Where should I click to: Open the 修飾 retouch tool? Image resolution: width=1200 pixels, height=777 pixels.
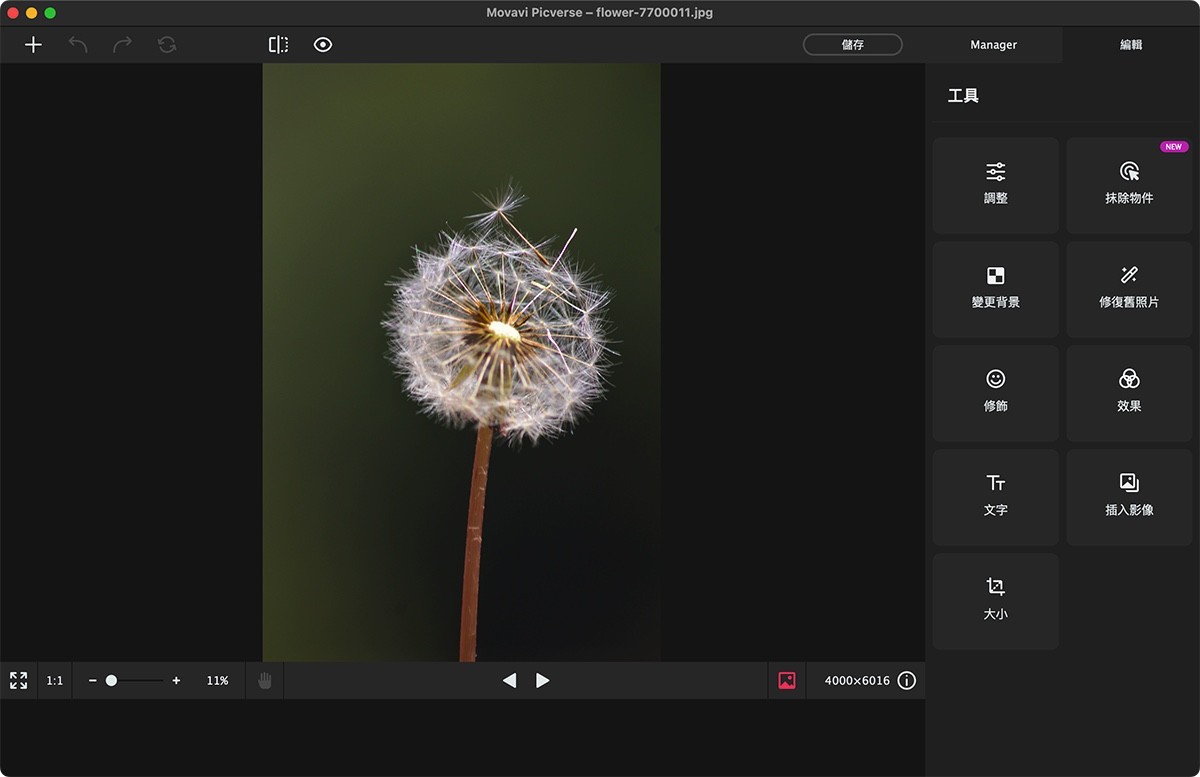[x=995, y=392]
